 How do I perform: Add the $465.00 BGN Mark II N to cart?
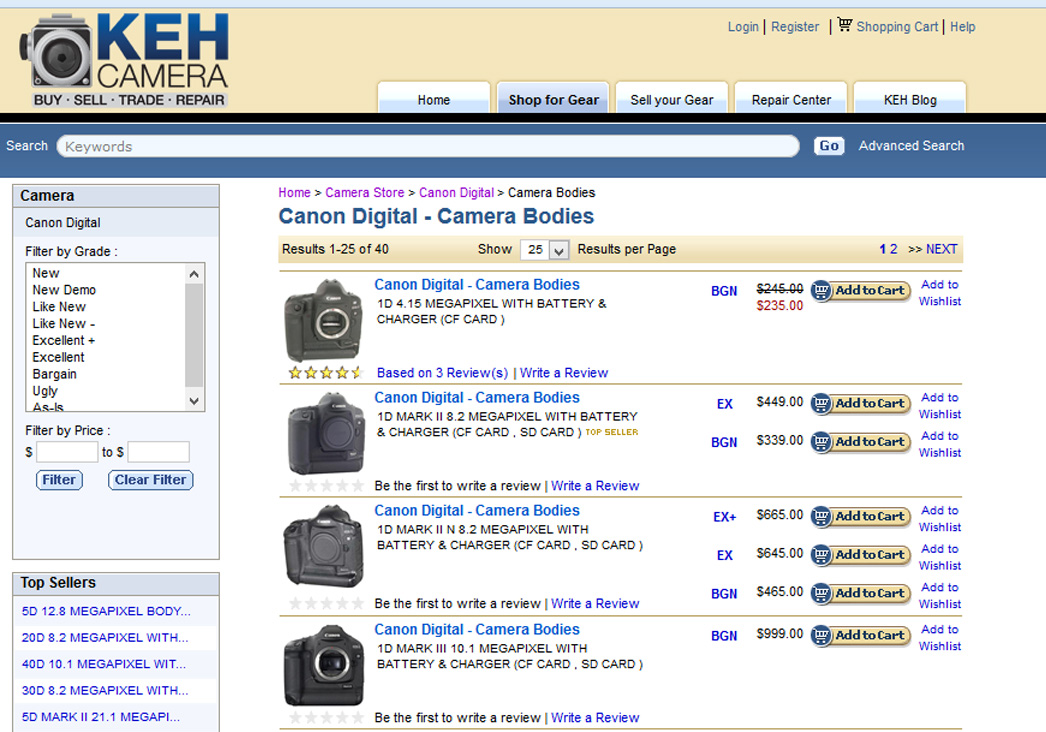tap(860, 594)
